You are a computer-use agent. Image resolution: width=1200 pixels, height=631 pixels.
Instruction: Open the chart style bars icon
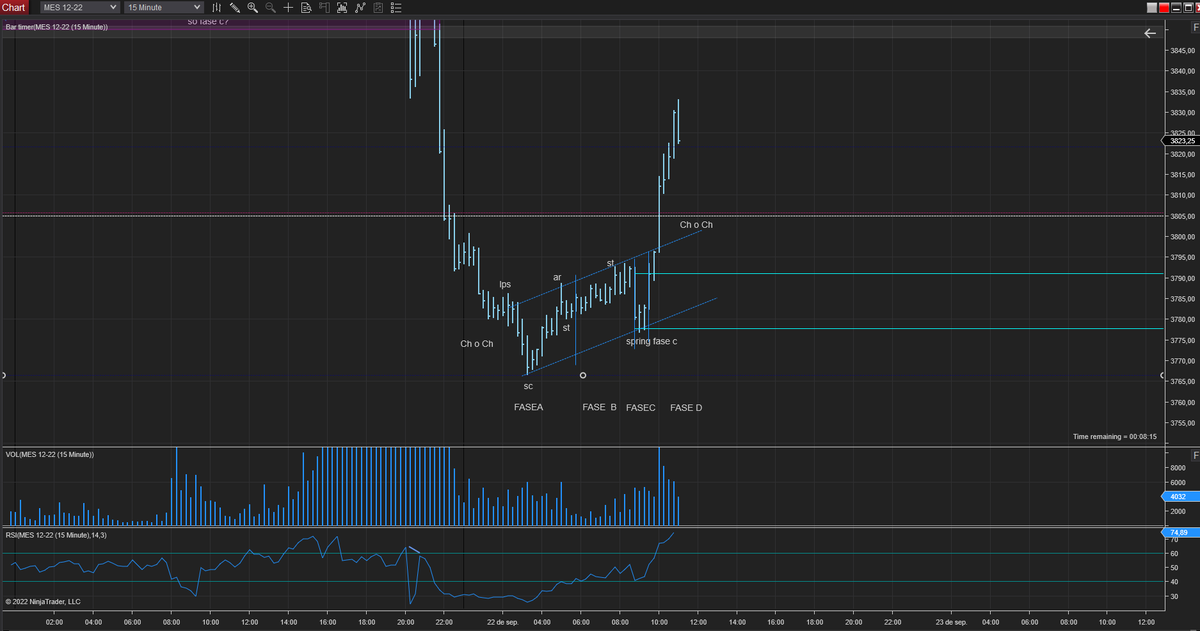pyautogui.click(x=217, y=7)
